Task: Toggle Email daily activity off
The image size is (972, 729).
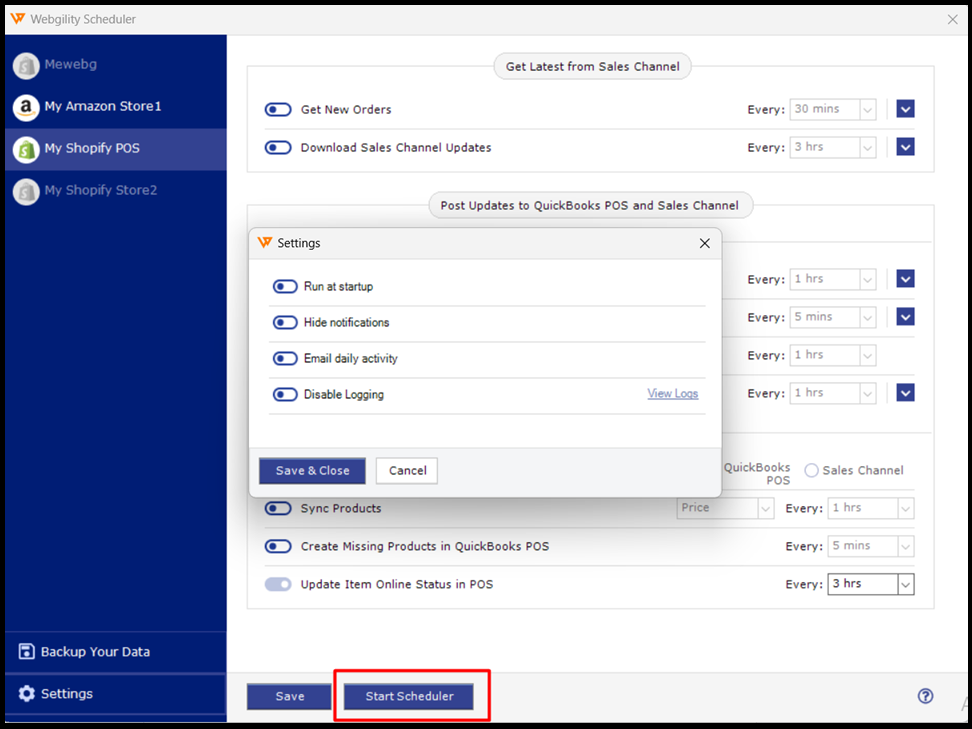Action: [x=285, y=358]
